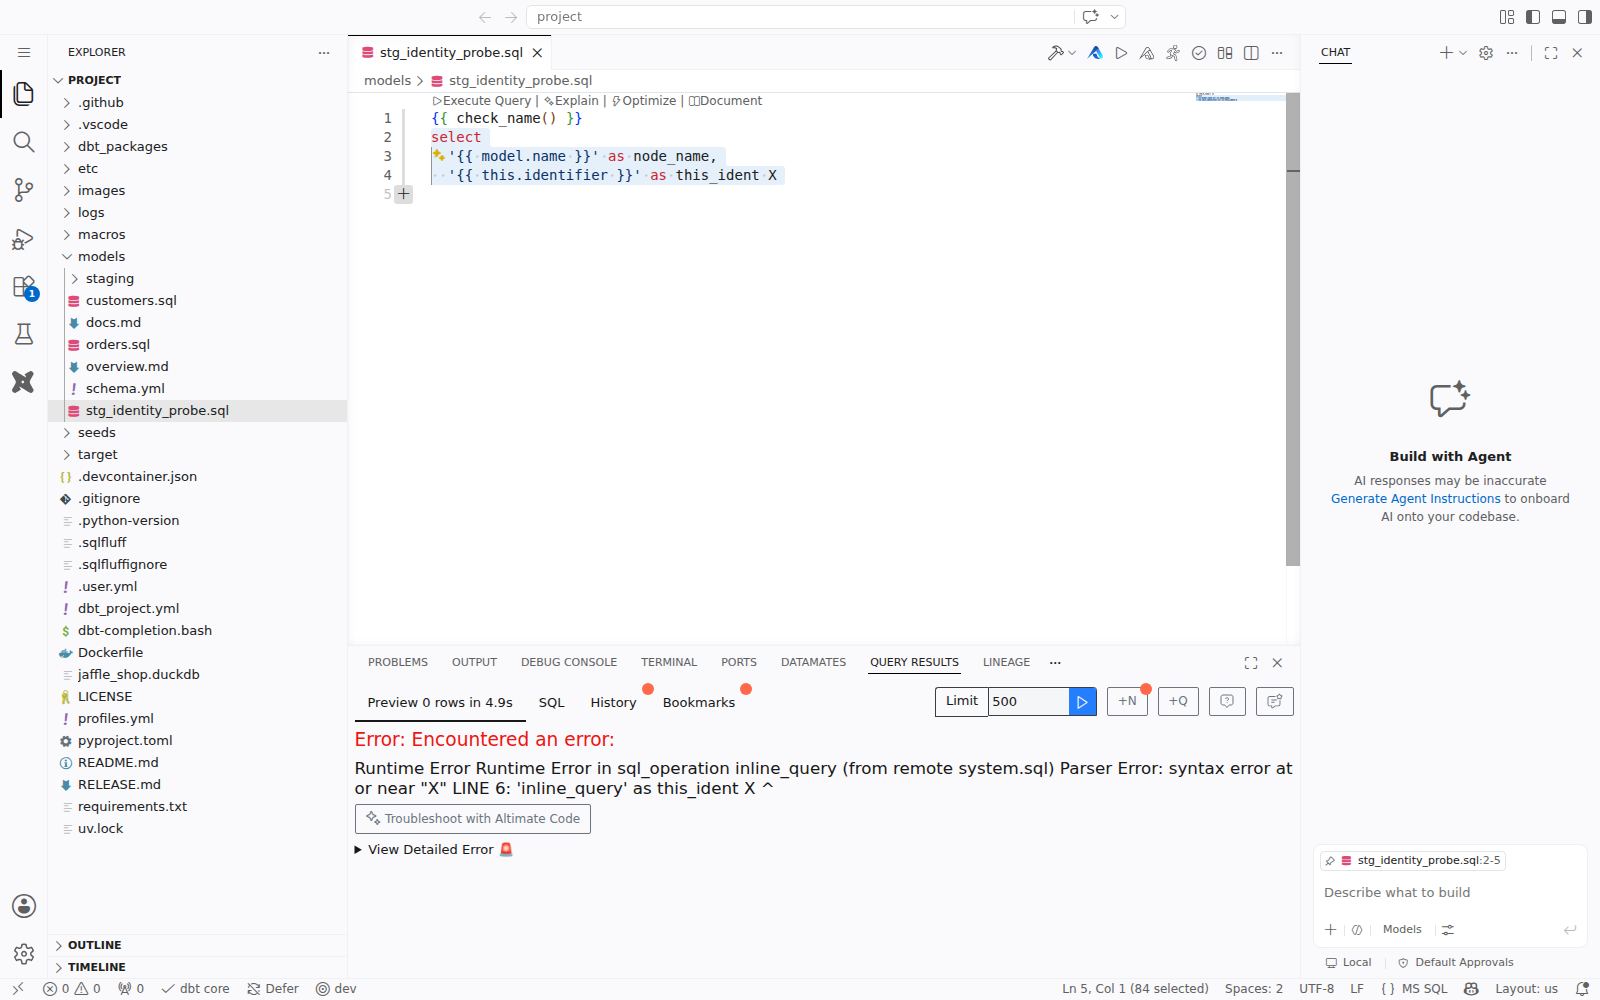Expand the .github folder
Screen dimensions: 1600x1000
(198, 103)
